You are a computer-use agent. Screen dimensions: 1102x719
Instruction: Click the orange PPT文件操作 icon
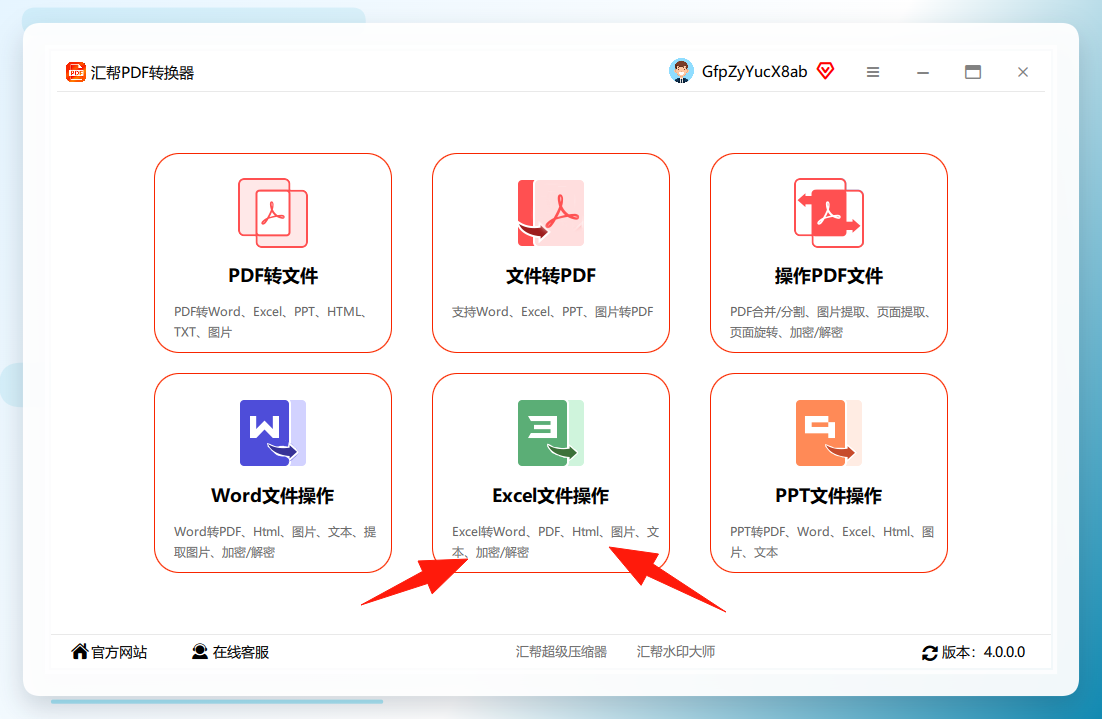829,433
